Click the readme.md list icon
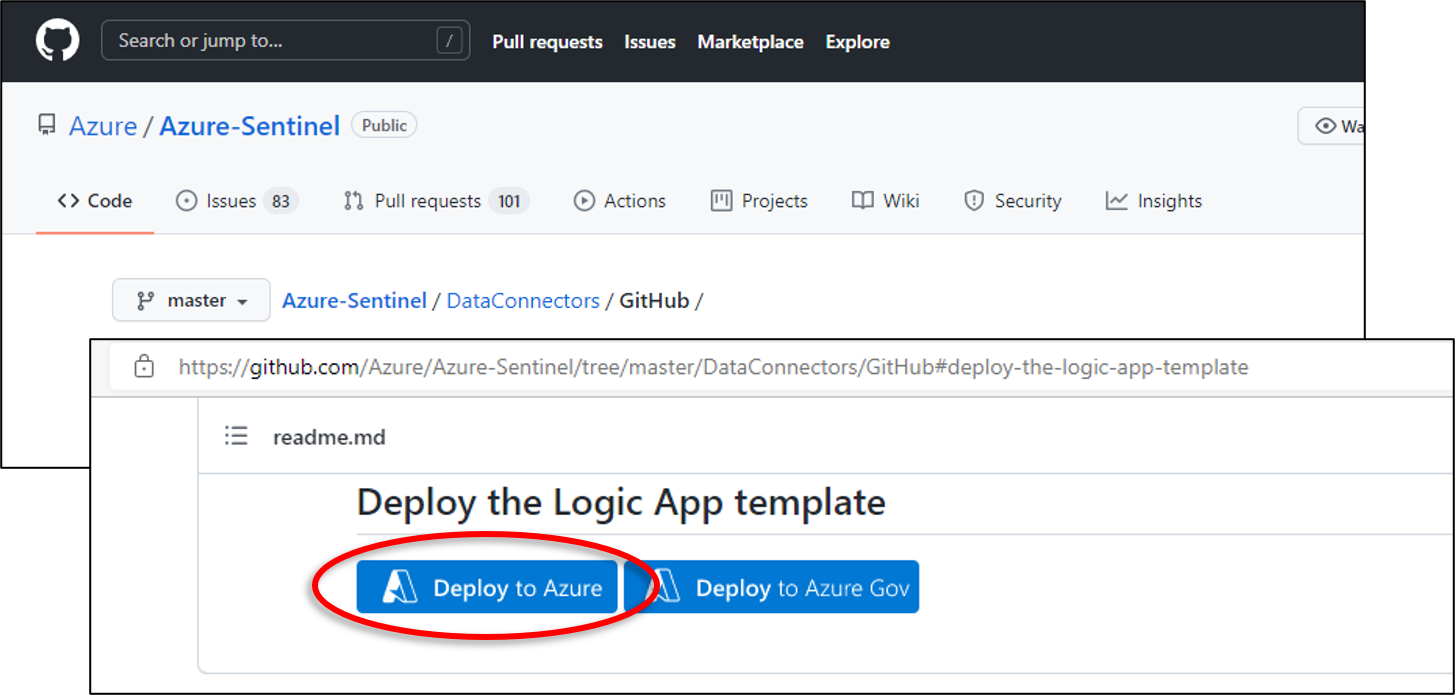Screen dimensions: 1455x695 tap(236, 435)
